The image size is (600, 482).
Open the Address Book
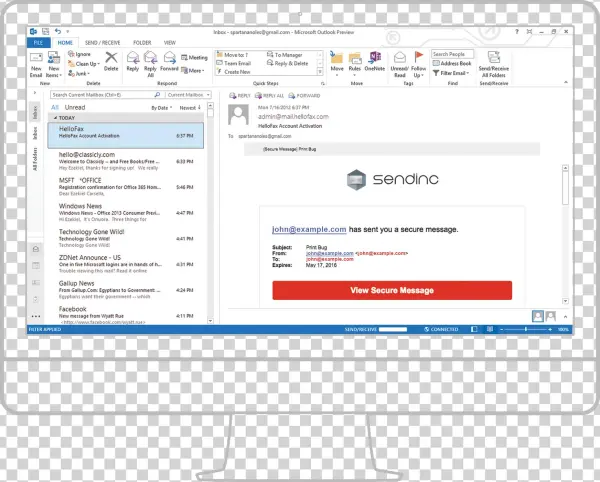[x=452, y=63]
